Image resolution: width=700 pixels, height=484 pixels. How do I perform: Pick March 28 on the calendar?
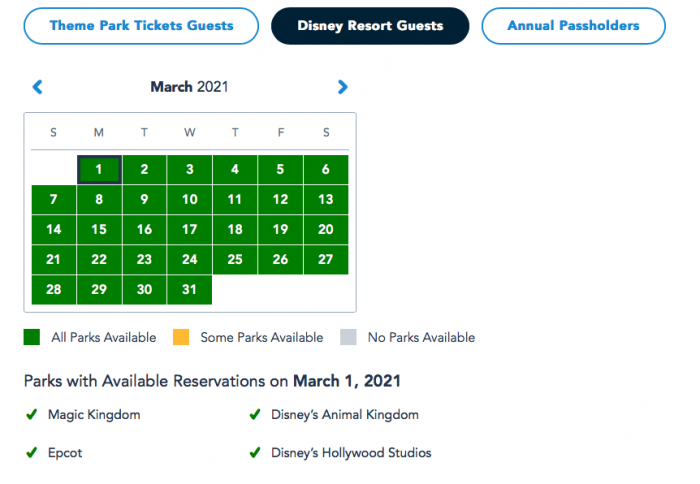(x=54, y=289)
